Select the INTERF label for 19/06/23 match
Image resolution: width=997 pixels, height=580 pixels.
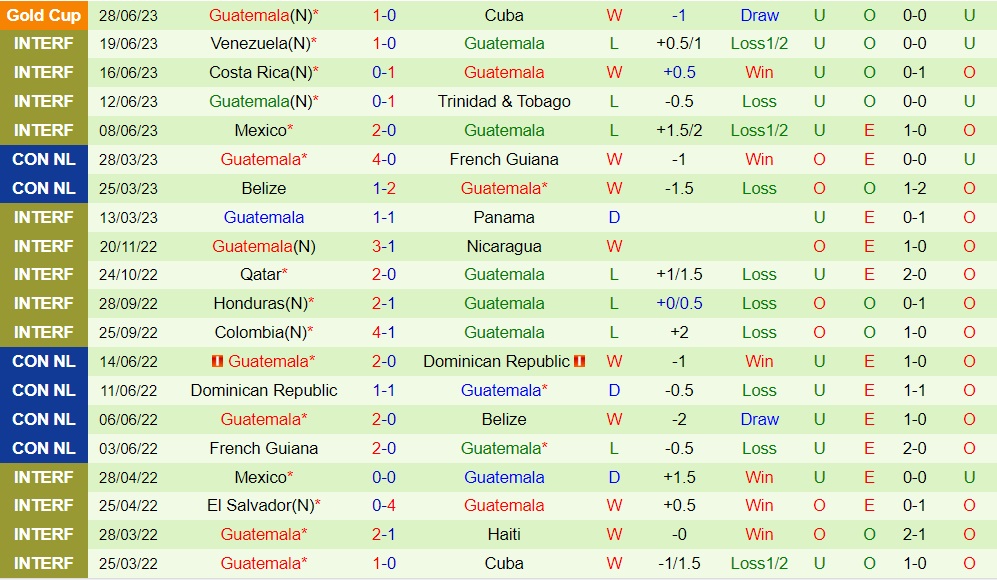pyautogui.click(x=44, y=43)
